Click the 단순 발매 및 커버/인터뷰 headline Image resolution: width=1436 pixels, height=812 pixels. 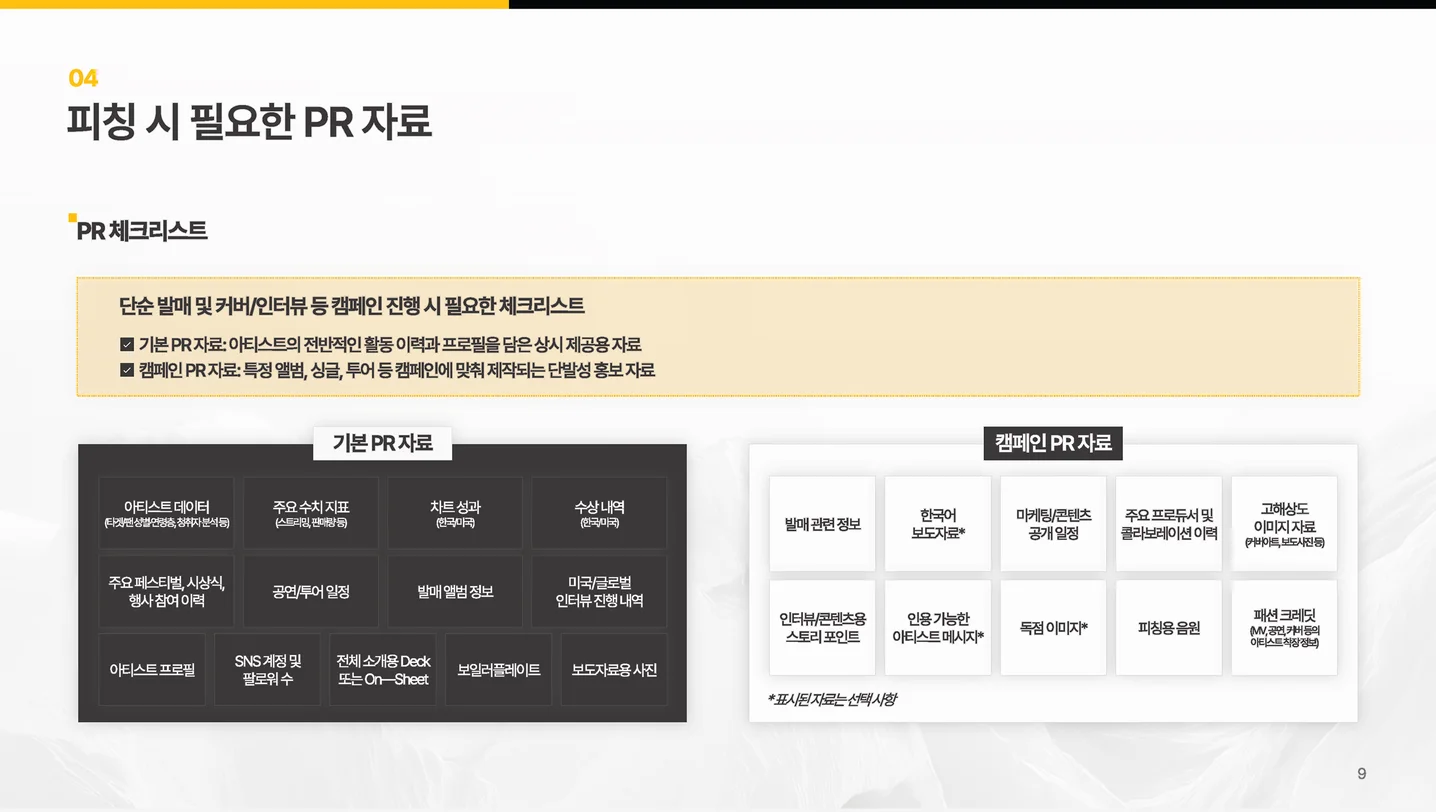[x=351, y=305]
